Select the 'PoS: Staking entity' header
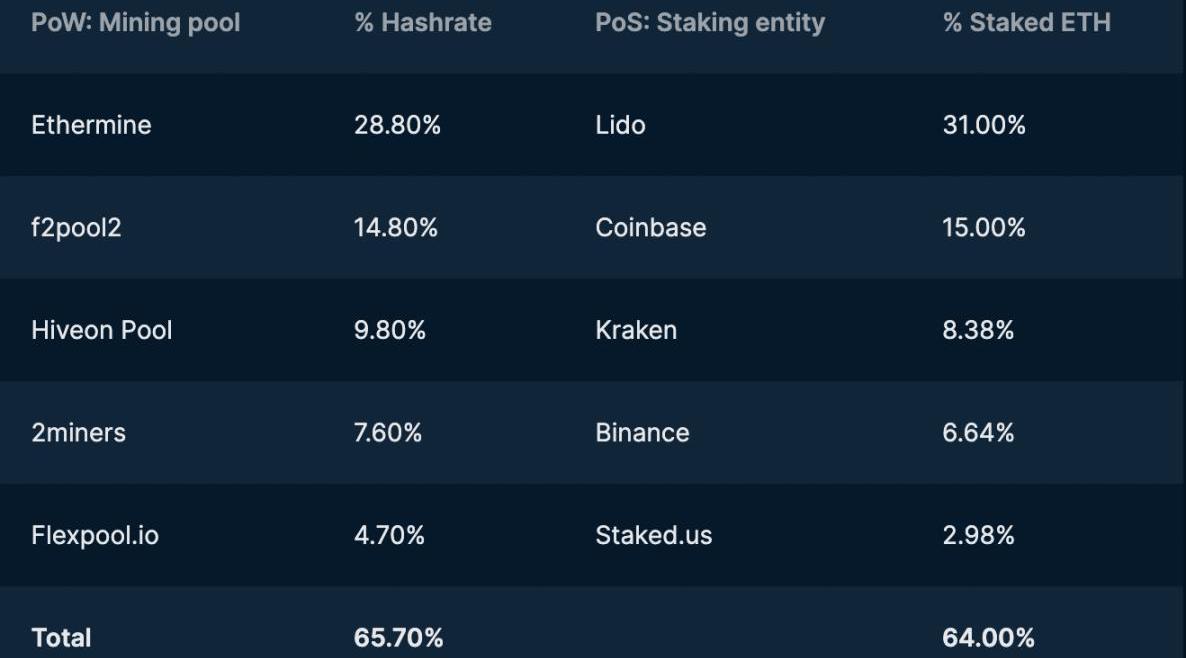The height and width of the screenshot is (658, 1186). click(x=709, y=23)
